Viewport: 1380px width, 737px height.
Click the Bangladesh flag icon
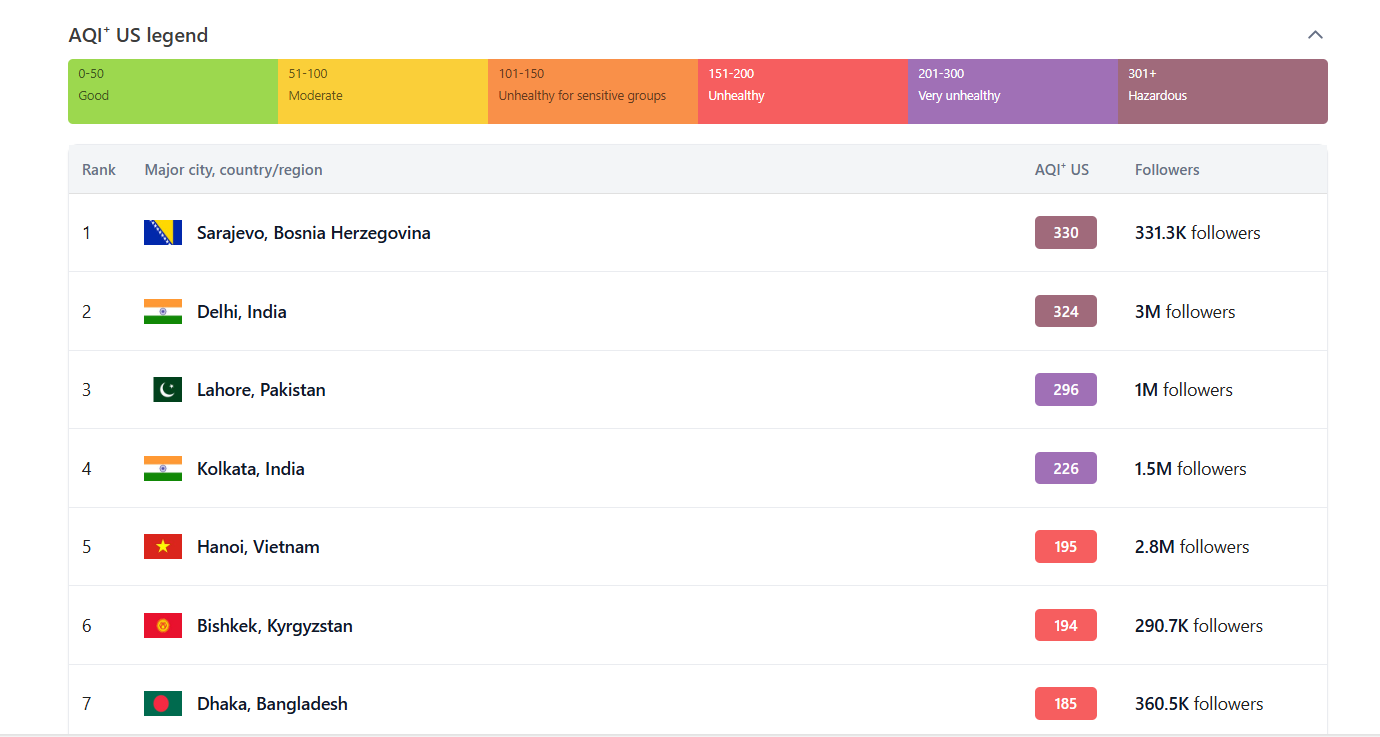point(162,704)
